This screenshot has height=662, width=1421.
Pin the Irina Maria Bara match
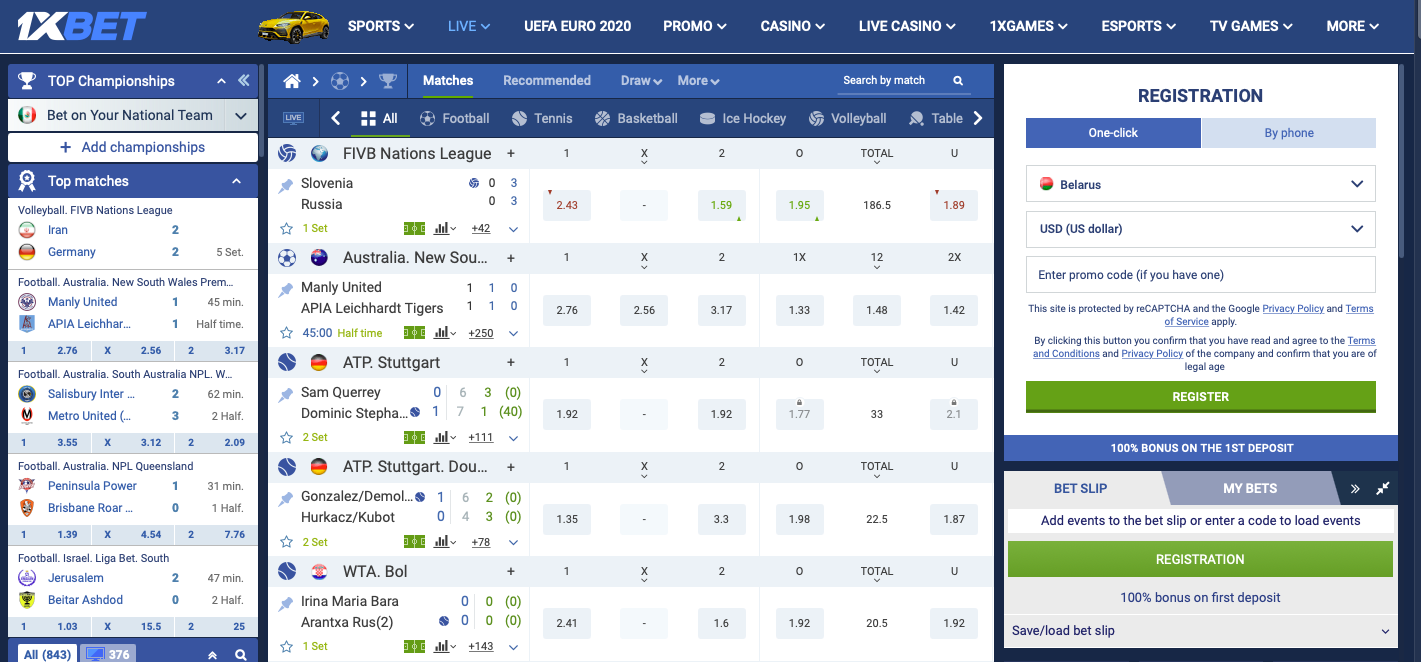pyautogui.click(x=286, y=603)
